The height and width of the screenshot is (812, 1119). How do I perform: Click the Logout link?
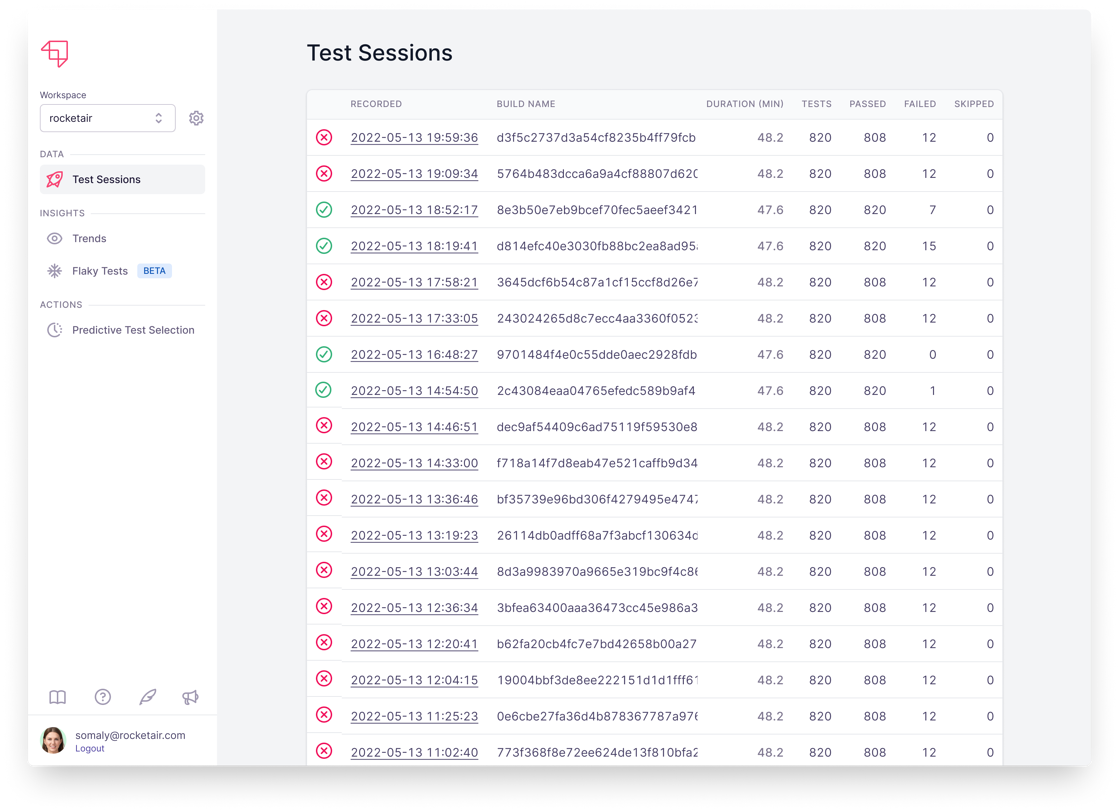[89, 748]
